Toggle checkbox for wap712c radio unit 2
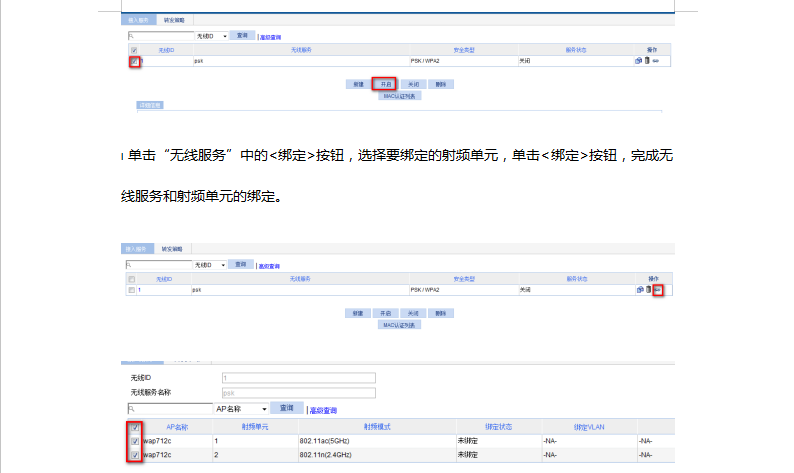 click(135, 455)
